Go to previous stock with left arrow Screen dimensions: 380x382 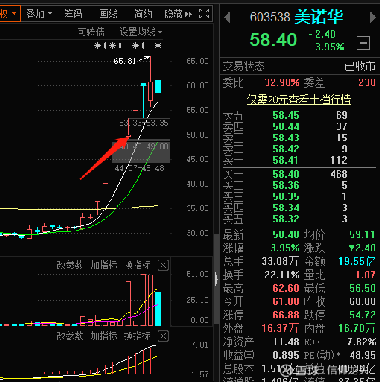click(227, 17)
